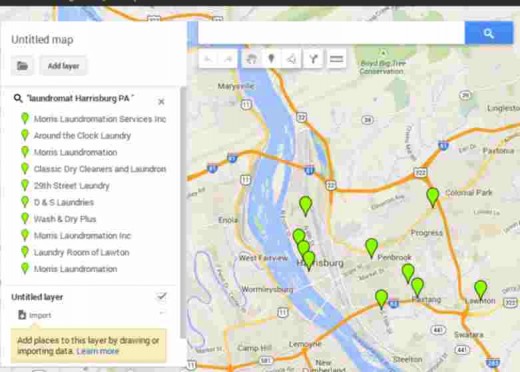Viewport: 520px width, 372px height.
Task: Click the Add layer button
Action: click(x=63, y=66)
